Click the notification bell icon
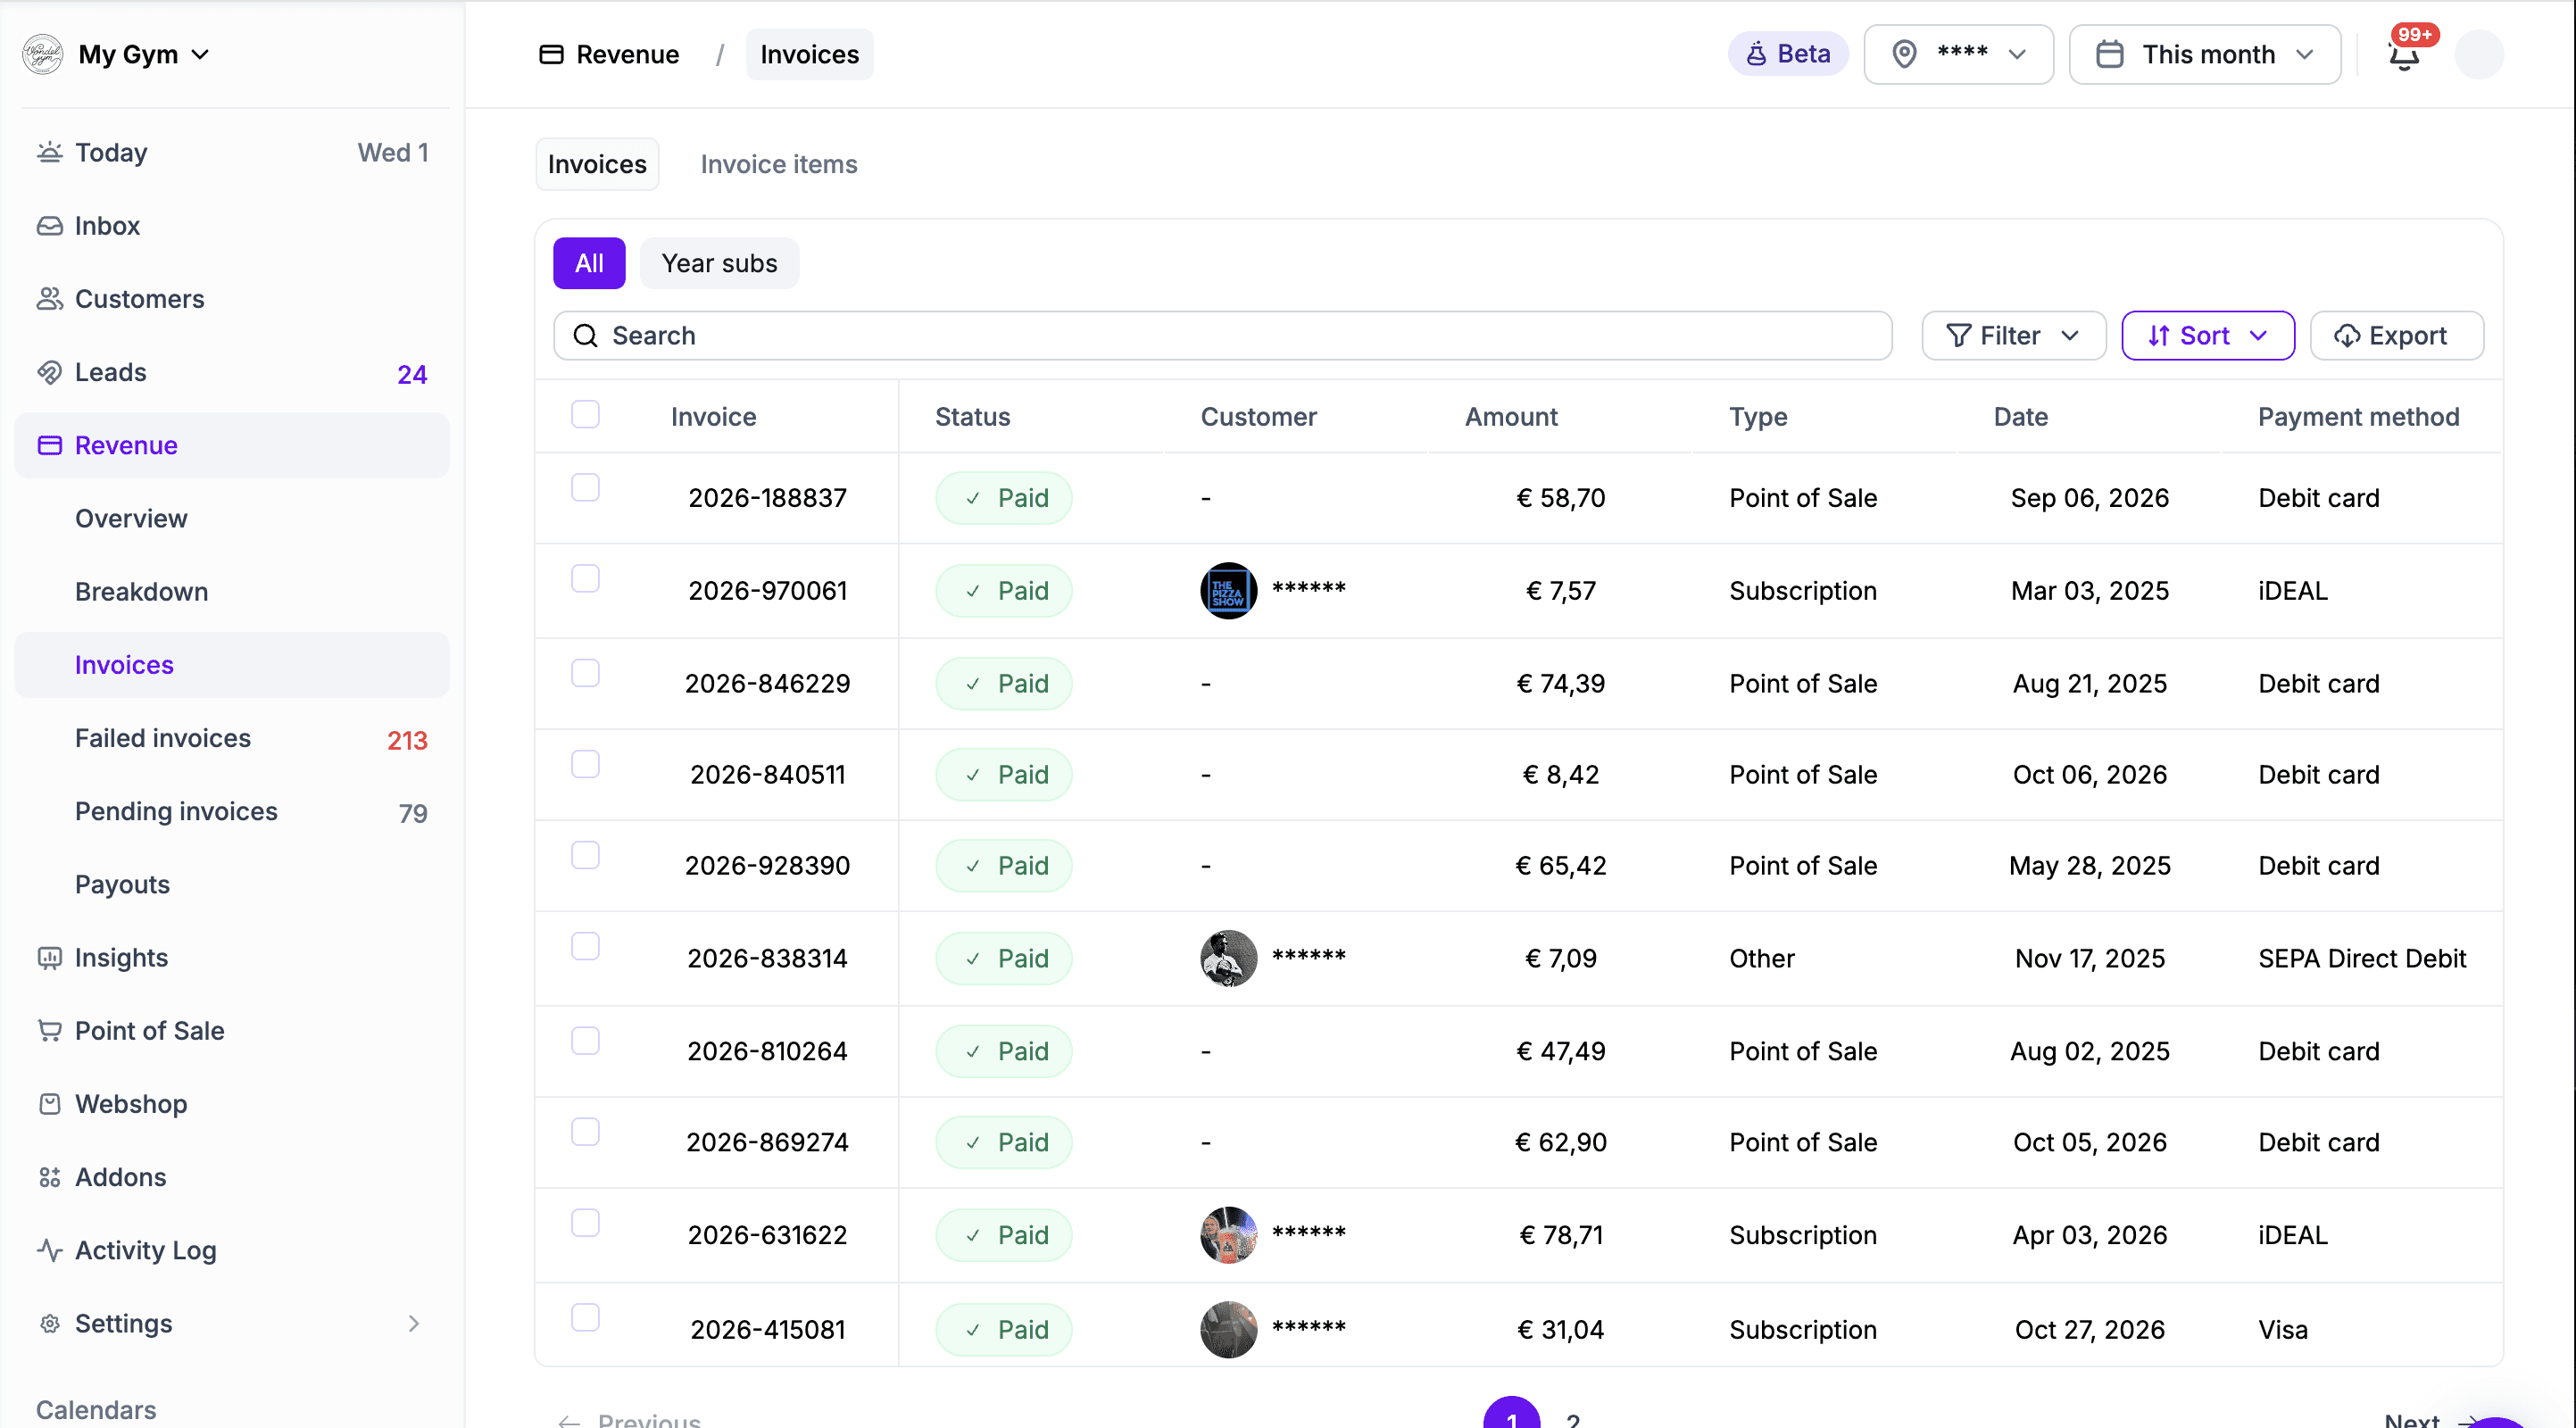Image resolution: width=2576 pixels, height=1428 pixels. (x=2403, y=55)
